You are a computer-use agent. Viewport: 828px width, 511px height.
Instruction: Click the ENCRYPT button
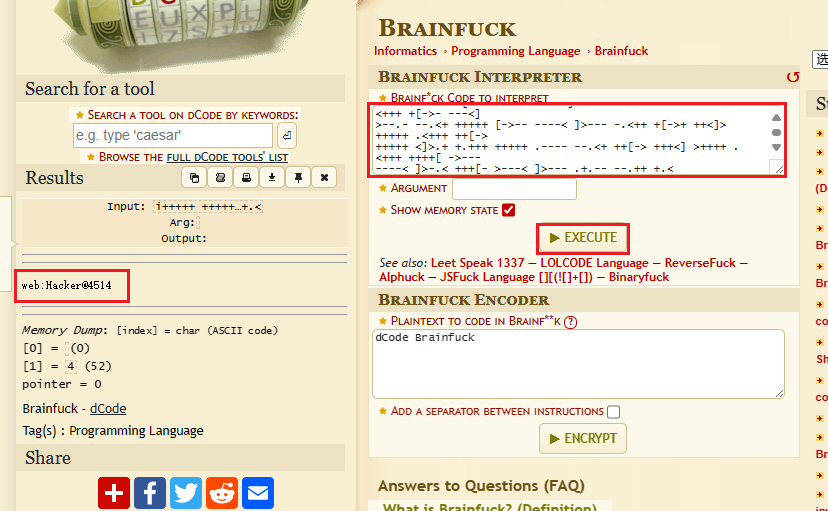tap(583, 439)
